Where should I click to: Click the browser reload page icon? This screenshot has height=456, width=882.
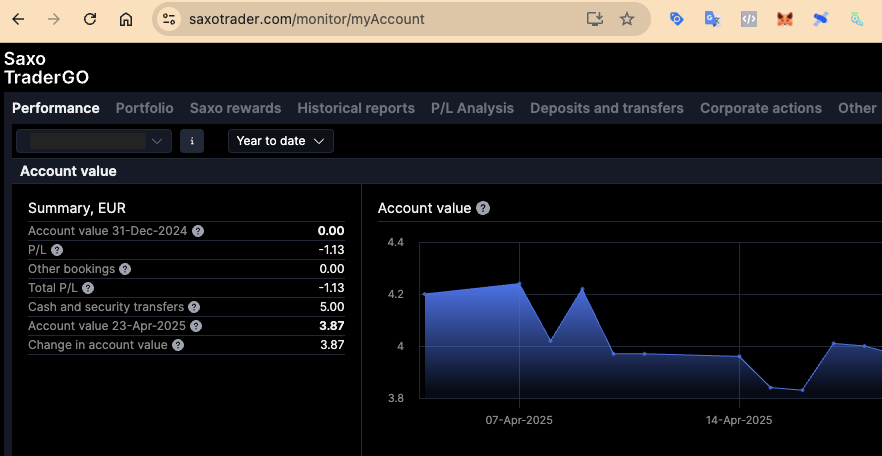(90, 19)
